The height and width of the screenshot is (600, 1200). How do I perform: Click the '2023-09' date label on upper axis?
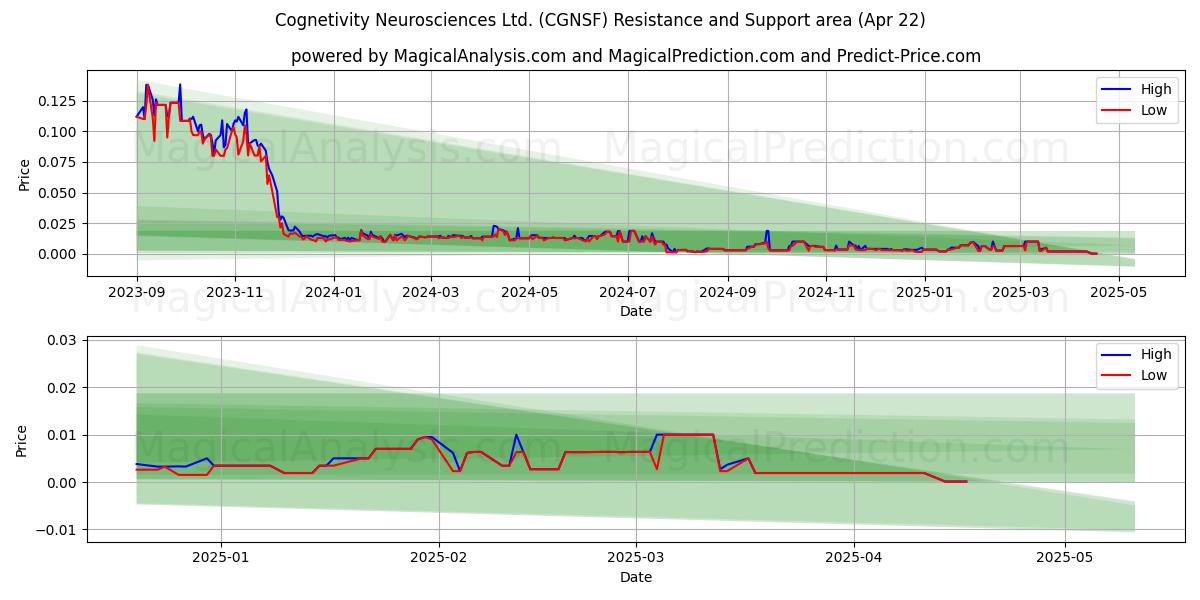137,292
